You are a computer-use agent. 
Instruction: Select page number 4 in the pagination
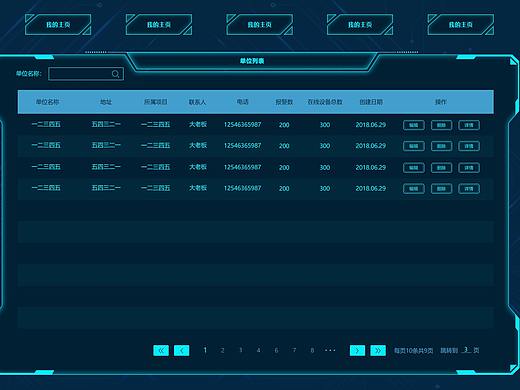[258, 350]
